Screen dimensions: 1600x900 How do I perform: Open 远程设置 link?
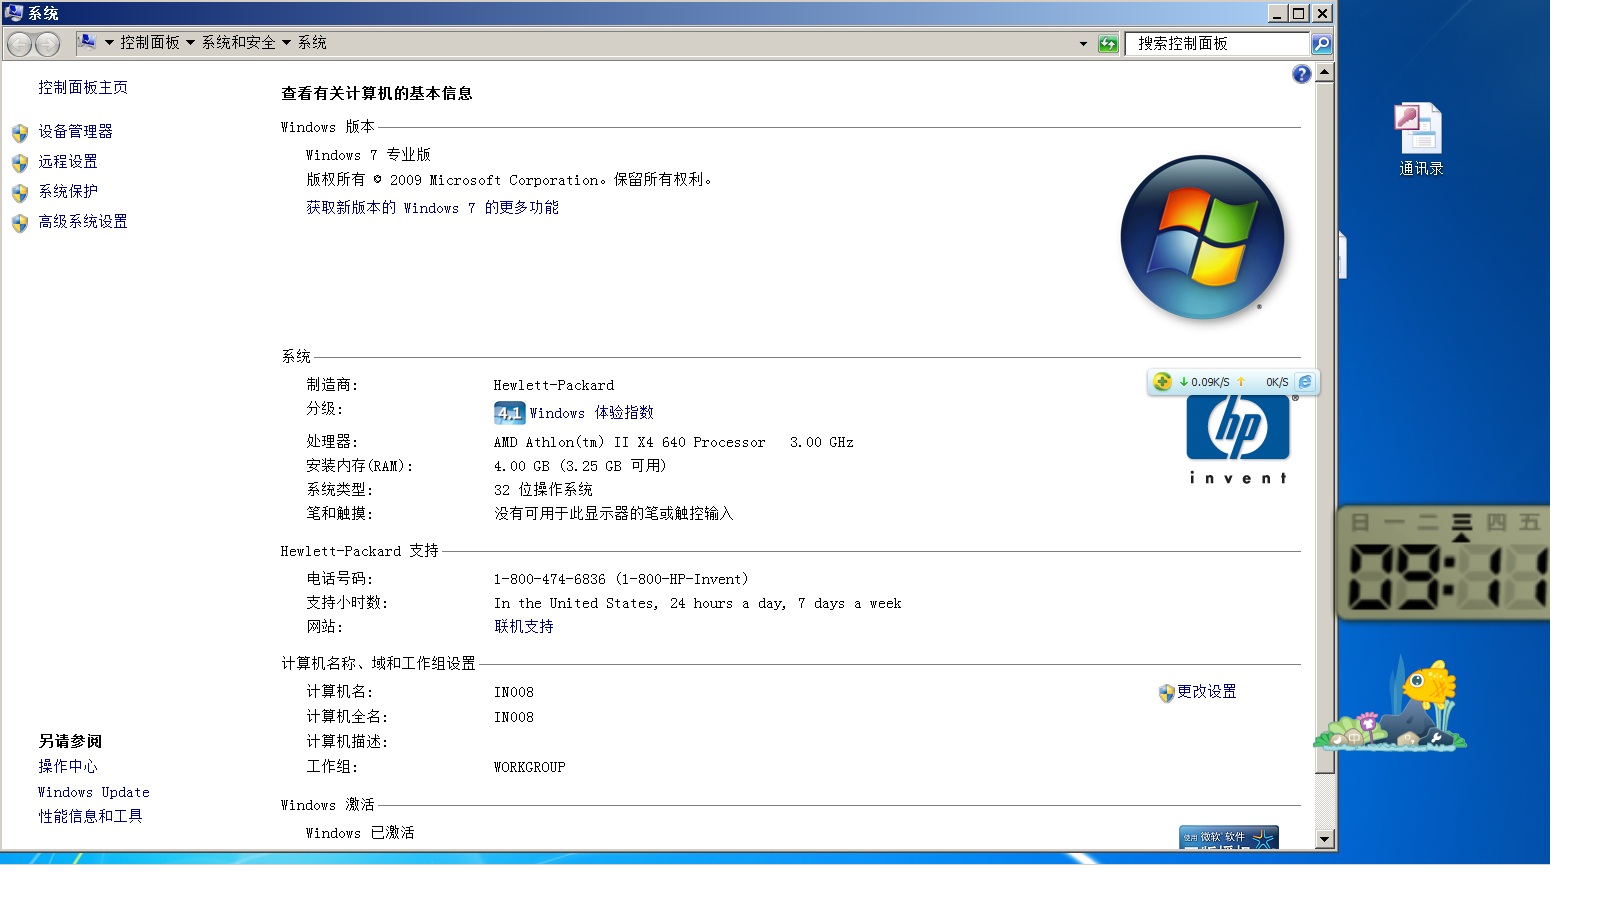tap(68, 162)
